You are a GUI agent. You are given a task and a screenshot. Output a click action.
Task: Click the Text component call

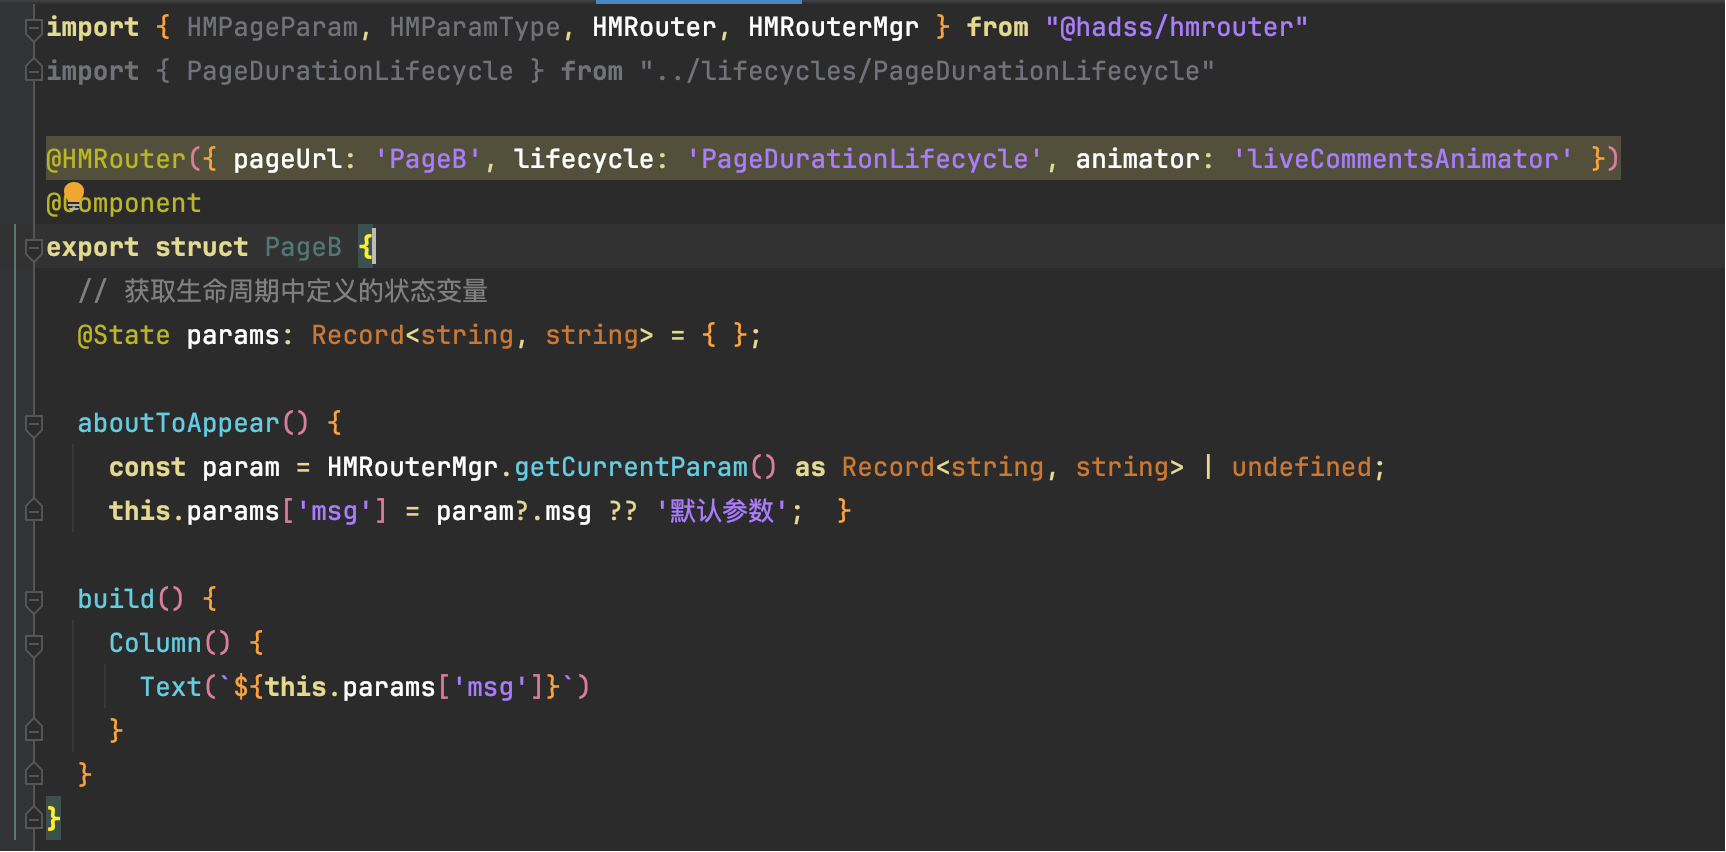170,687
